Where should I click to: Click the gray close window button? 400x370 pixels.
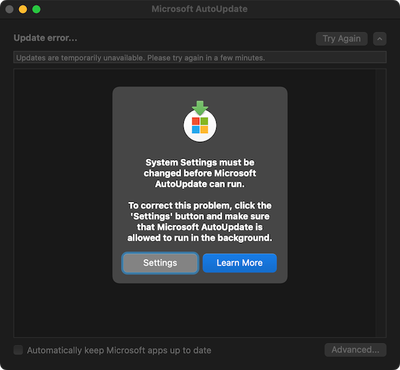tap(9, 9)
